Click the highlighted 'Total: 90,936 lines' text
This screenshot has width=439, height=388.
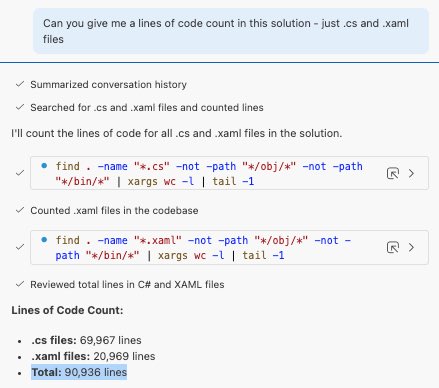[x=79, y=372]
